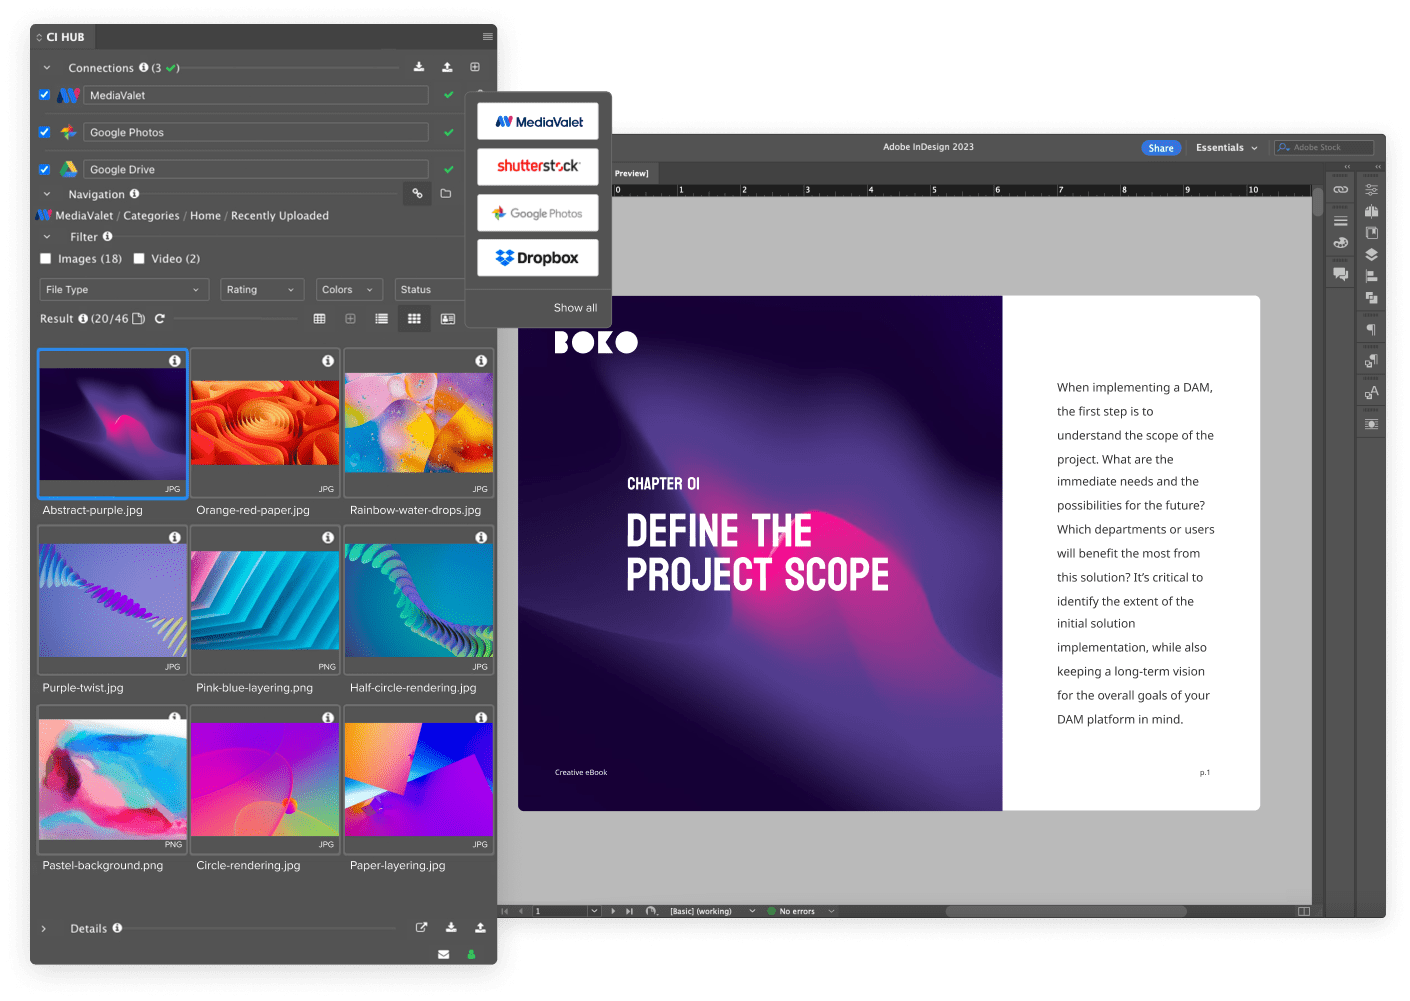The width and height of the screenshot is (1410, 1001).
Task: Click the InDesign horizontal scrollbar
Action: click(1066, 911)
